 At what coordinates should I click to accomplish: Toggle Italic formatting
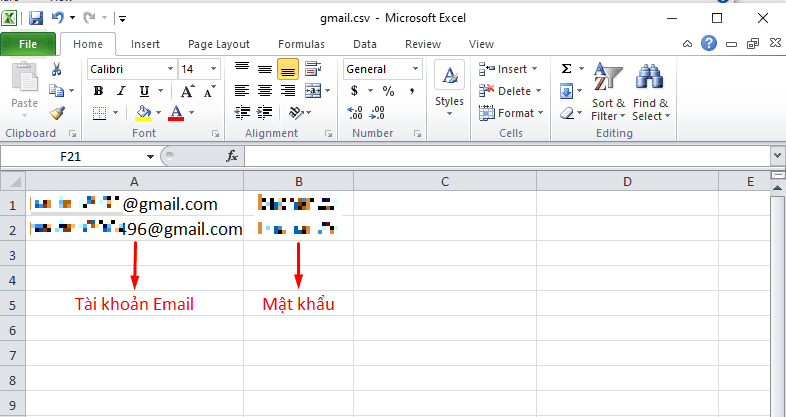click(121, 91)
